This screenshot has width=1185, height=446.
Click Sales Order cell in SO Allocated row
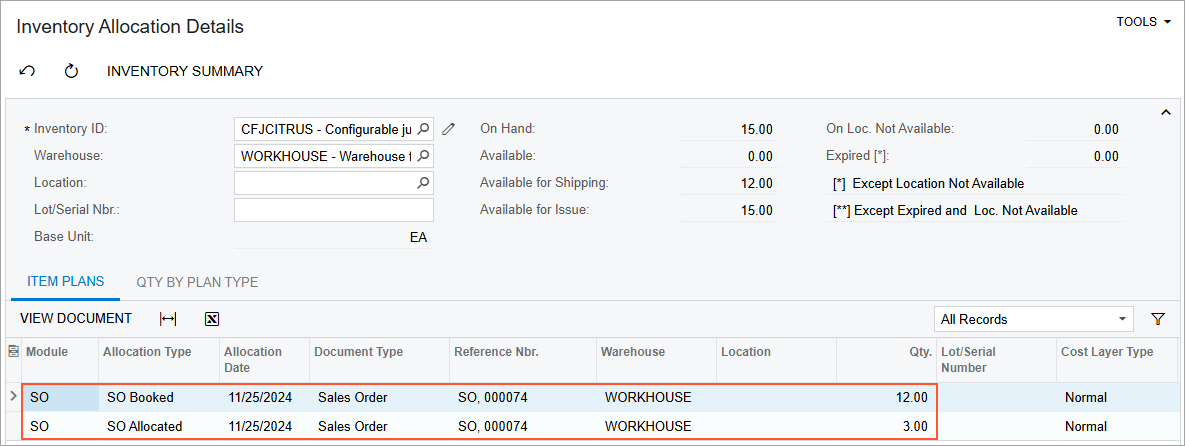tap(379, 426)
